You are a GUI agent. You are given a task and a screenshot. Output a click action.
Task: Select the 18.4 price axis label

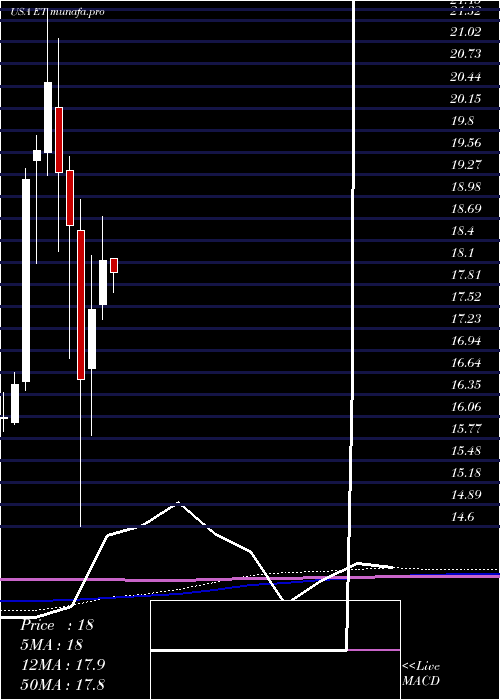click(x=463, y=230)
